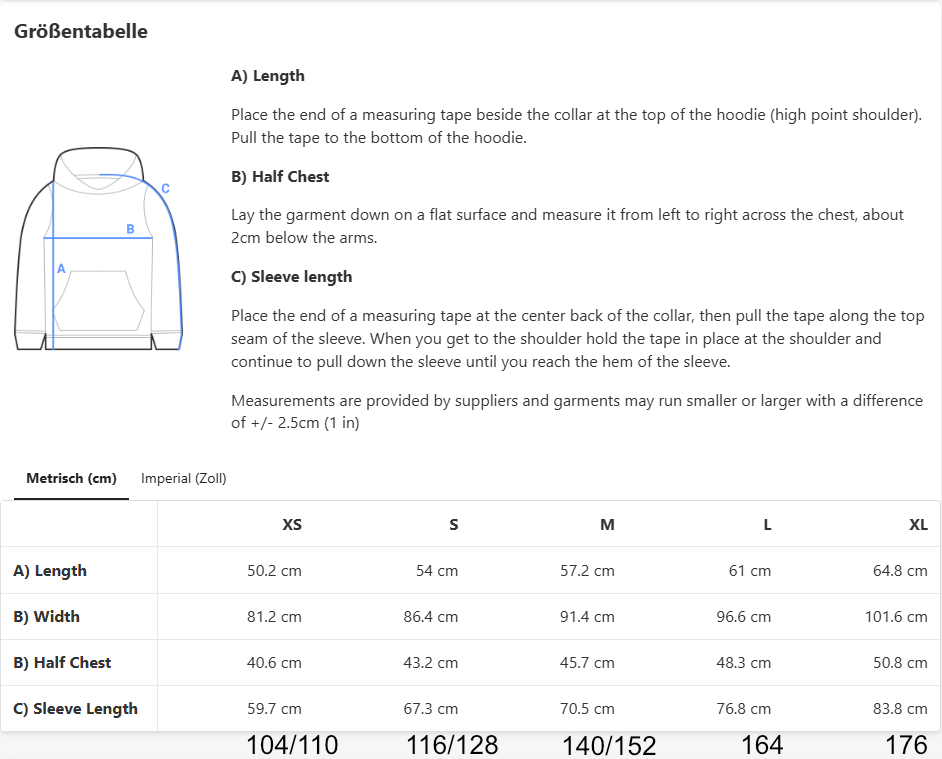Click the Größentabelle heading

[81, 31]
